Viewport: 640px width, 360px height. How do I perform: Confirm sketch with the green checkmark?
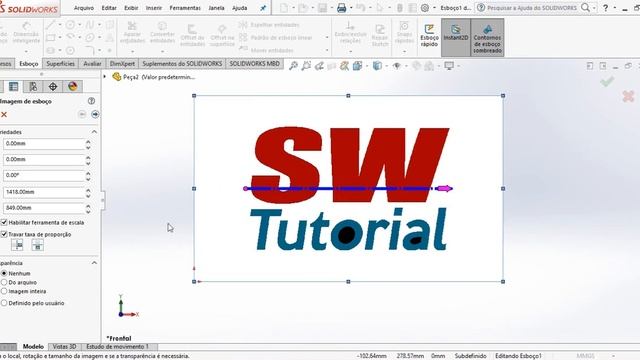coord(607,82)
